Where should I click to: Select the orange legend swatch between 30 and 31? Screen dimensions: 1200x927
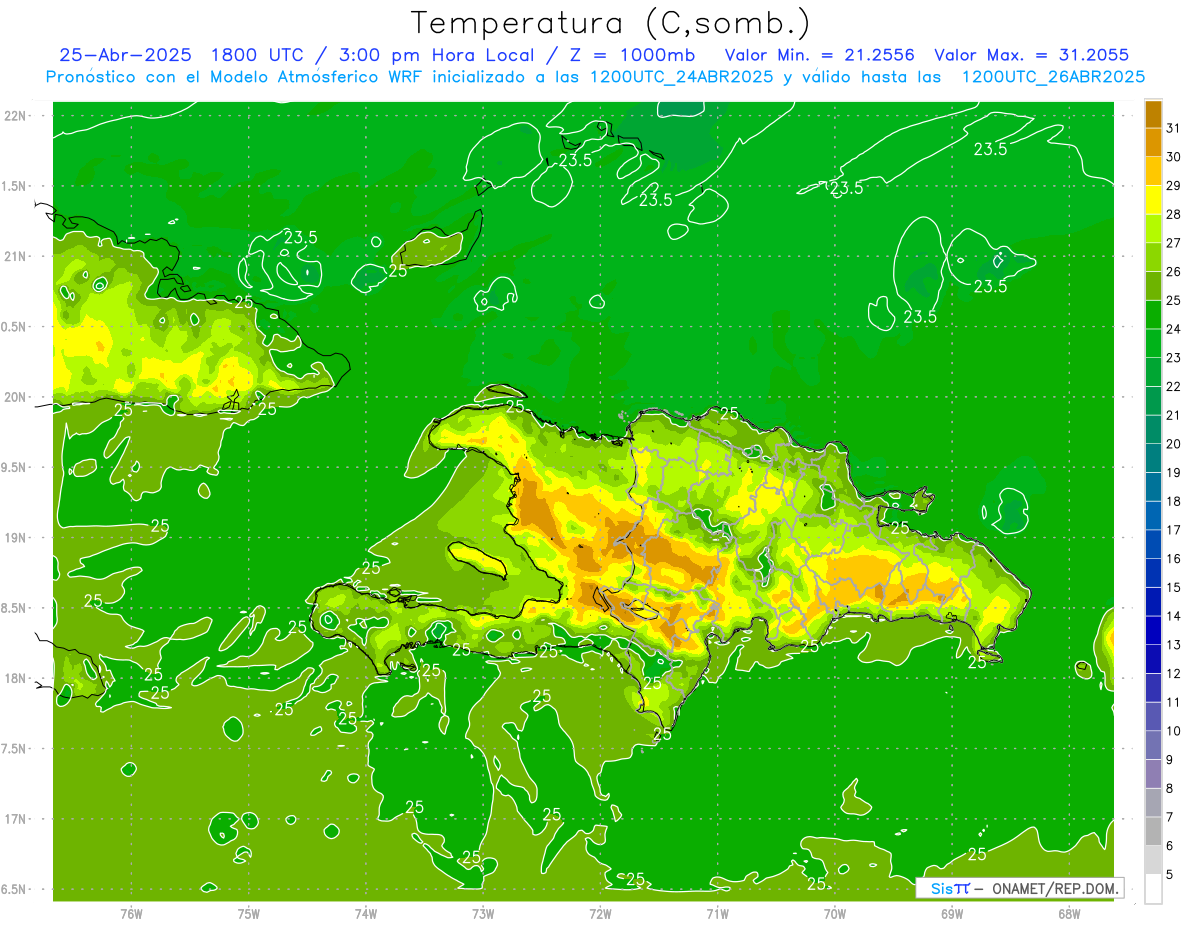(x=1153, y=142)
